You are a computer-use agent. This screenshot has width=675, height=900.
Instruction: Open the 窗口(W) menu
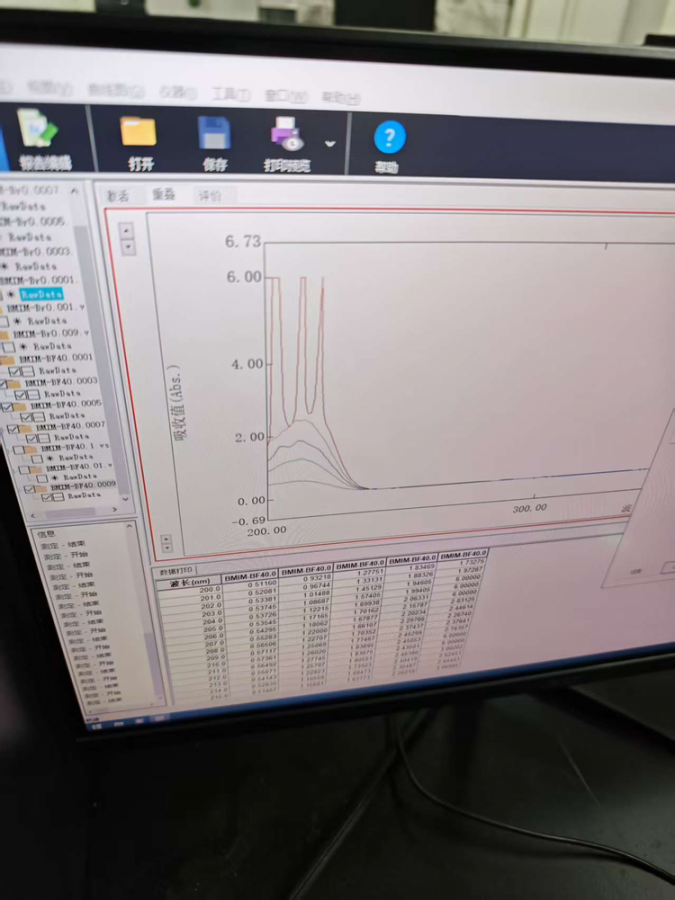285,96
